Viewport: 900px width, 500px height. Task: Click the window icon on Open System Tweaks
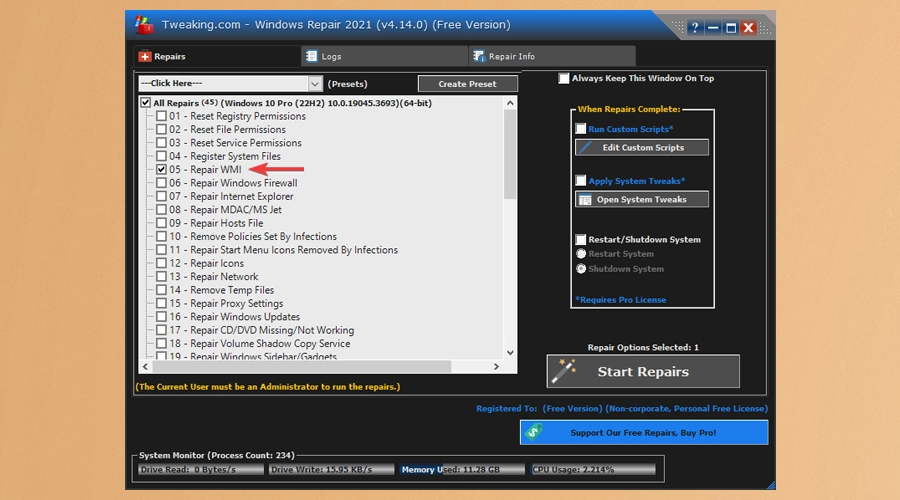[585, 200]
